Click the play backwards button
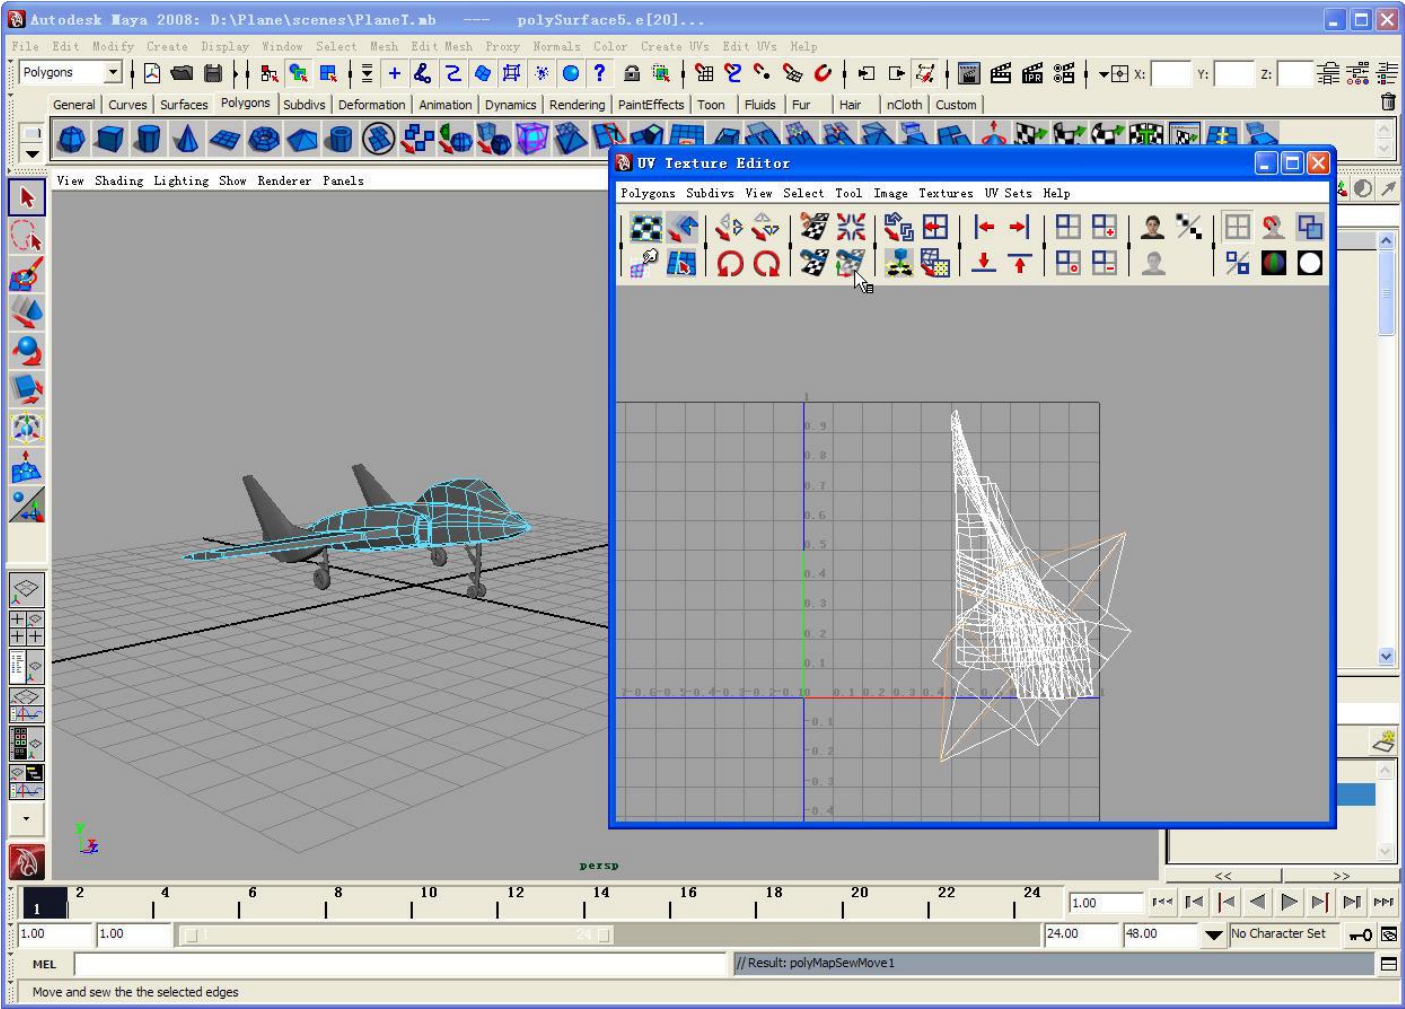The image size is (1405, 1009). tap(1257, 902)
